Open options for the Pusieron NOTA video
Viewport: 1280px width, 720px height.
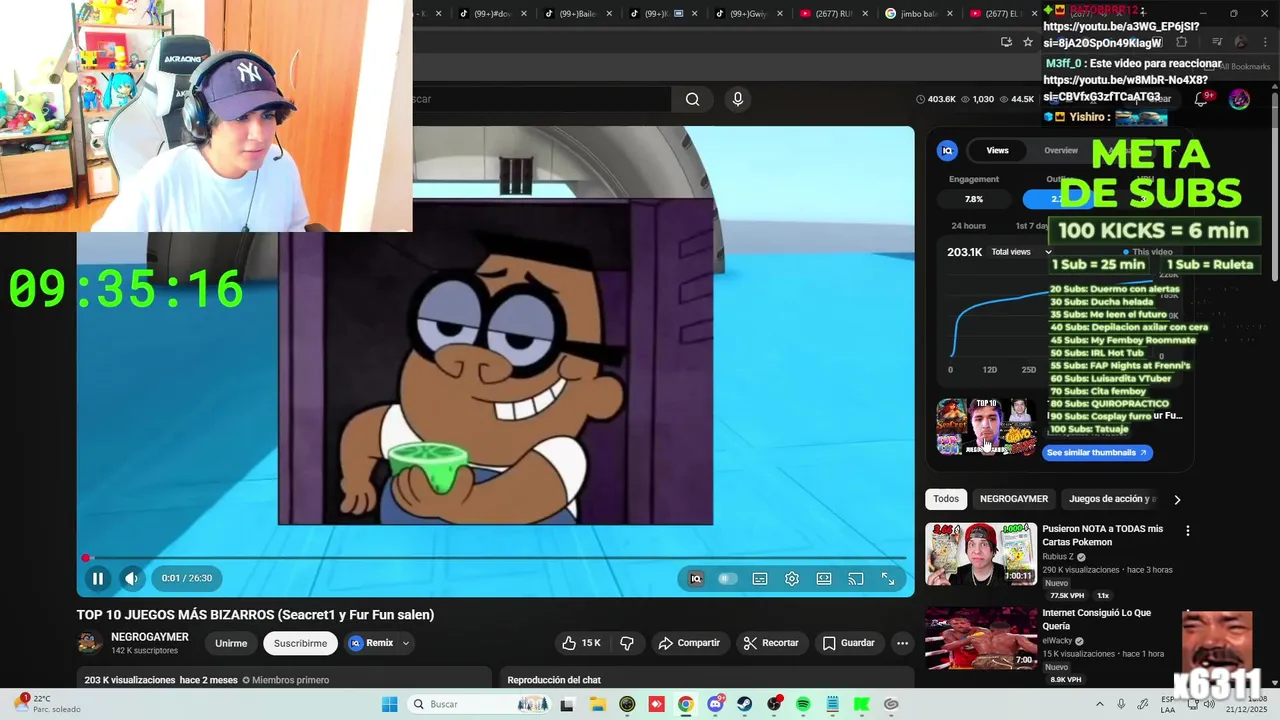(x=1188, y=531)
